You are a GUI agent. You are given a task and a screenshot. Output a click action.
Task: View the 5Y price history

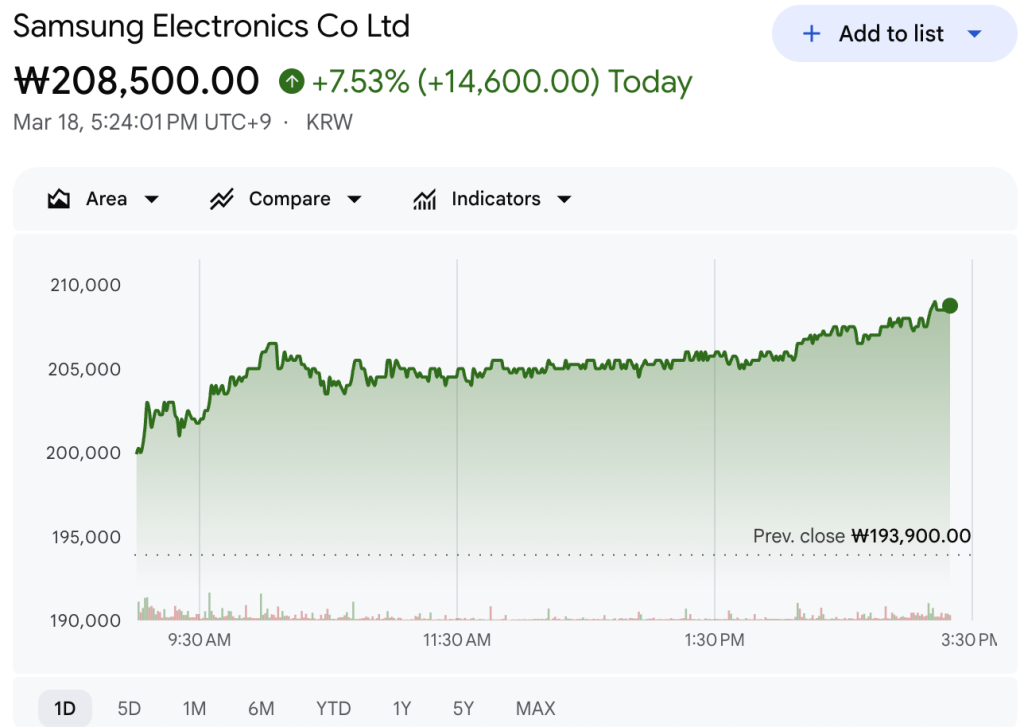pos(463,709)
